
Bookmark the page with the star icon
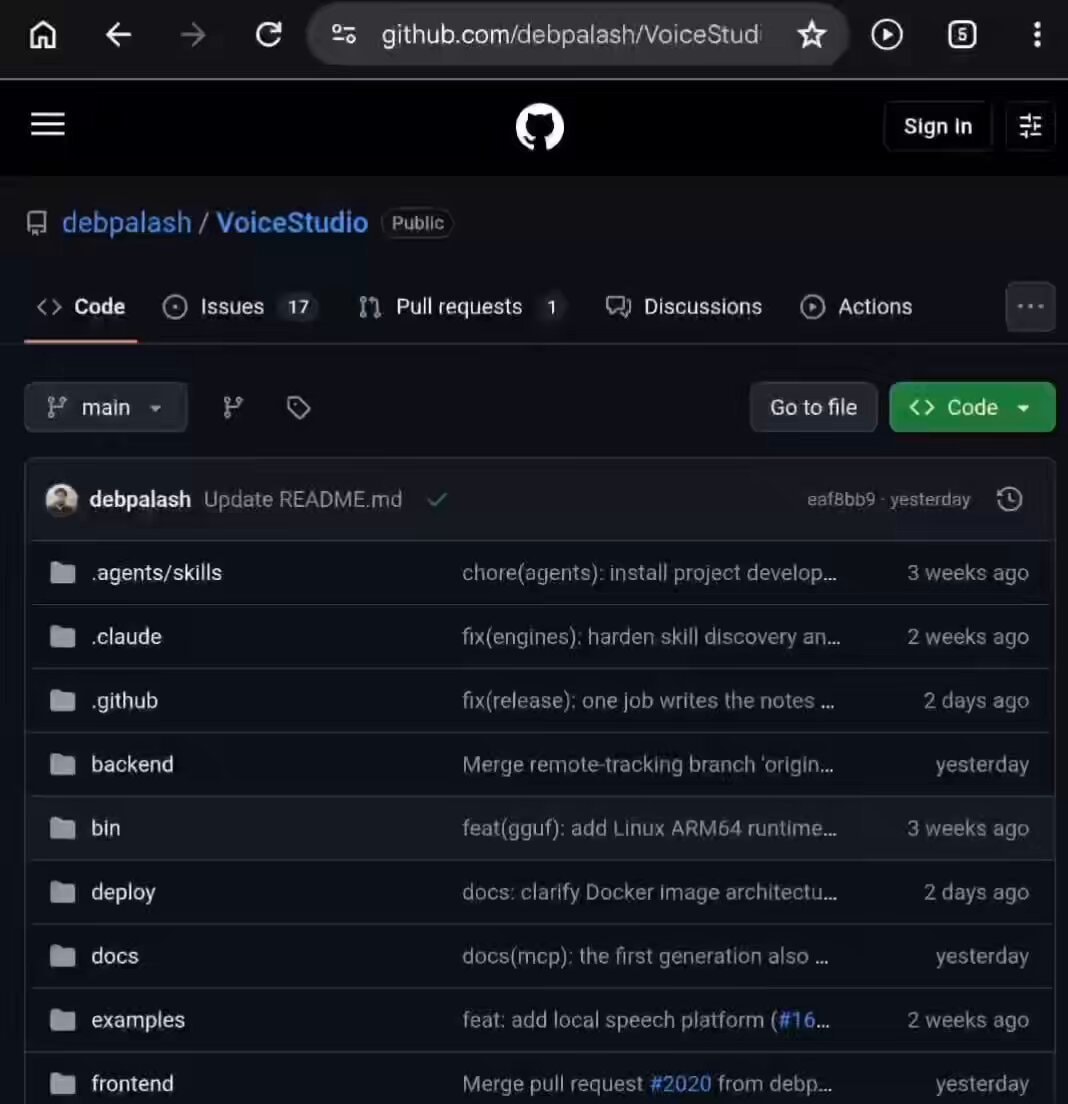coord(812,34)
